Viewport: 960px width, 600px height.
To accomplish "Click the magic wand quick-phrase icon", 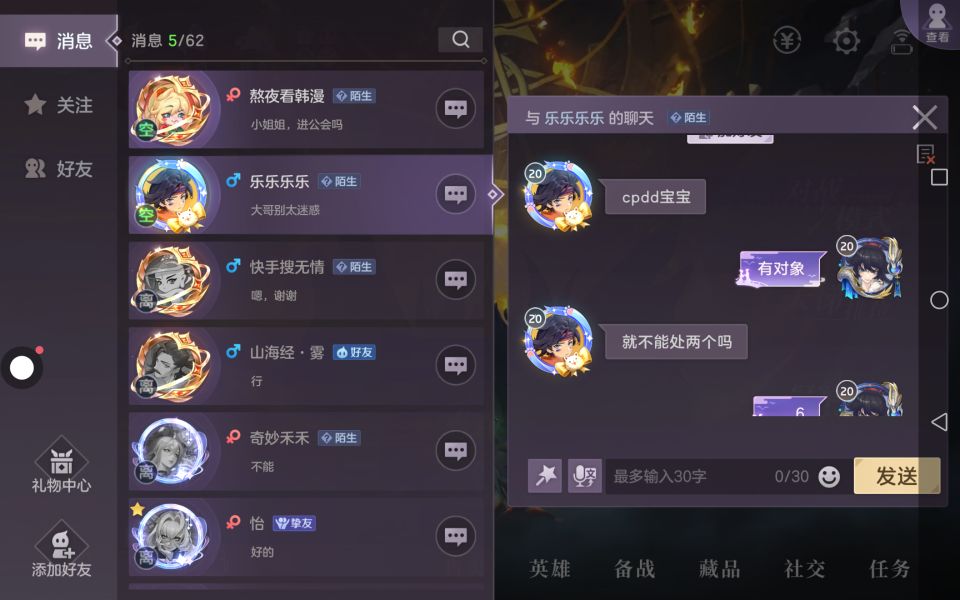I will click(545, 476).
